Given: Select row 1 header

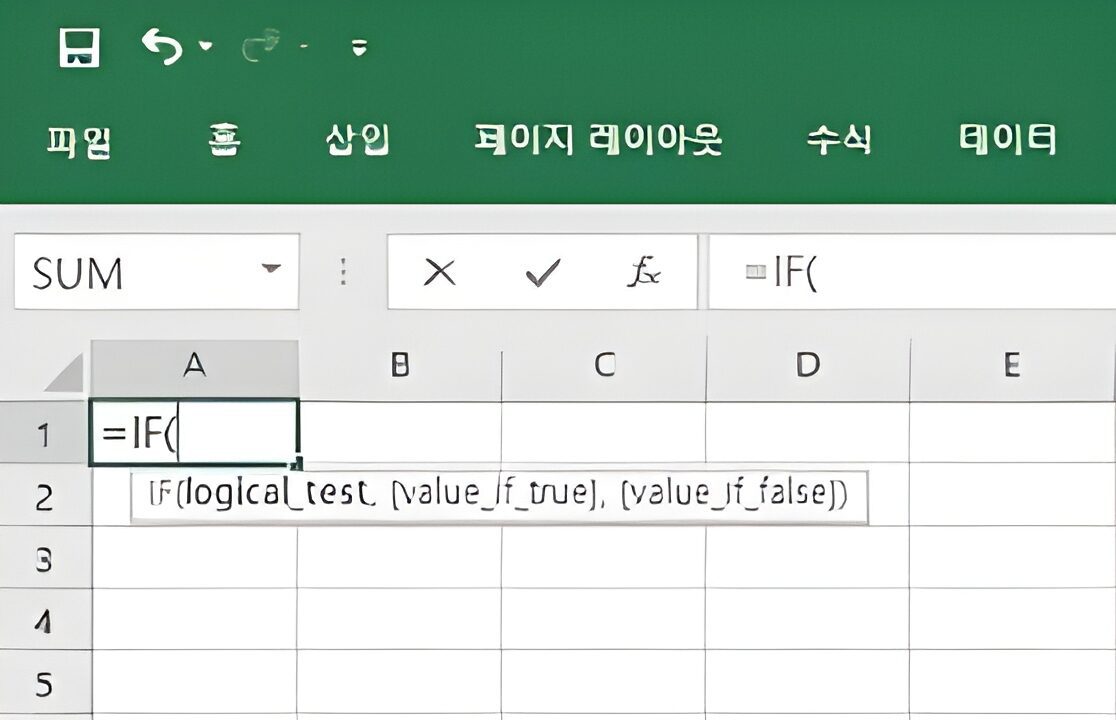Looking at the screenshot, I should click(45, 433).
